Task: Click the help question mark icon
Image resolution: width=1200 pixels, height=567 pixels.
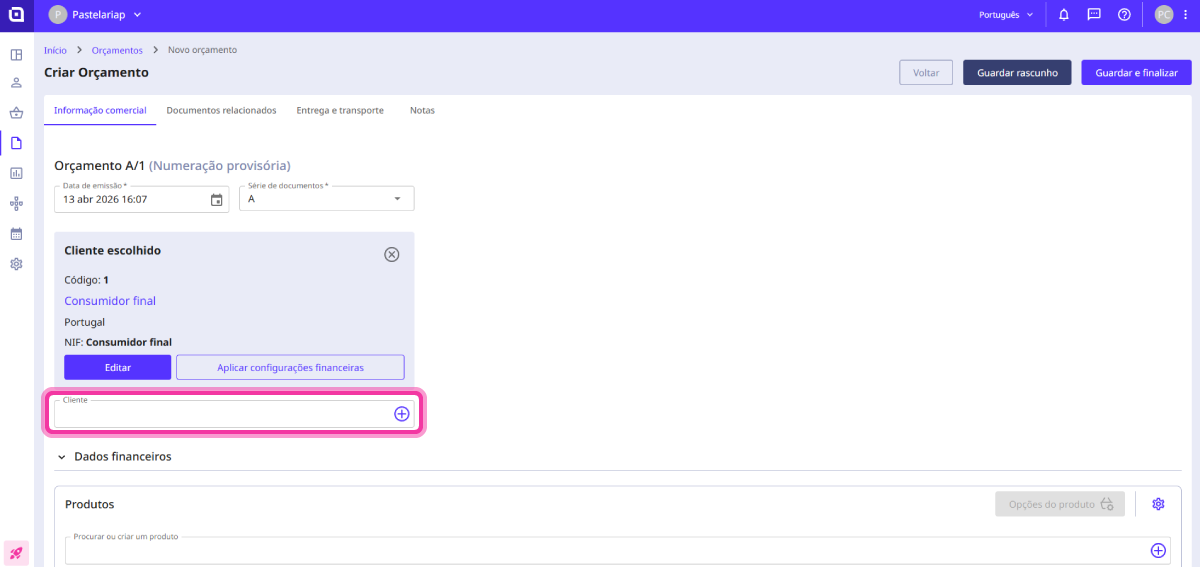Action: (x=1124, y=15)
